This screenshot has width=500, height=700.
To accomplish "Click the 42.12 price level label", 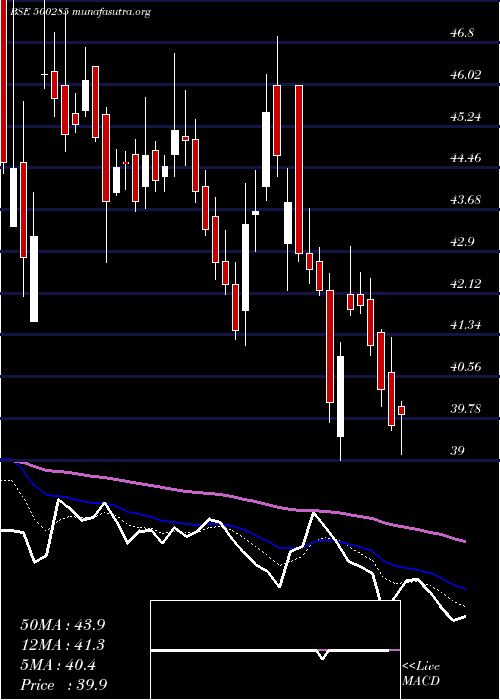I will (466, 283).
